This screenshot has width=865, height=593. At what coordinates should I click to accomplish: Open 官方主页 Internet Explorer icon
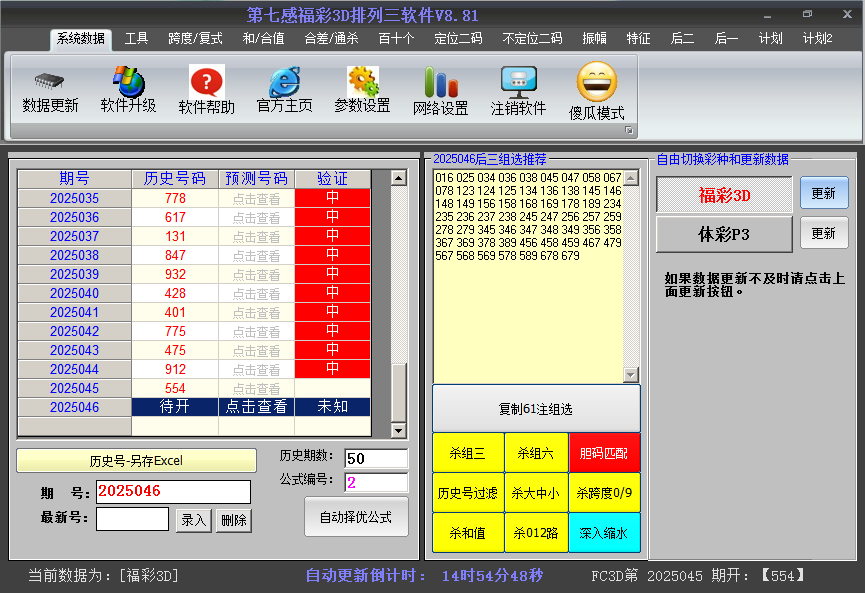tap(285, 82)
